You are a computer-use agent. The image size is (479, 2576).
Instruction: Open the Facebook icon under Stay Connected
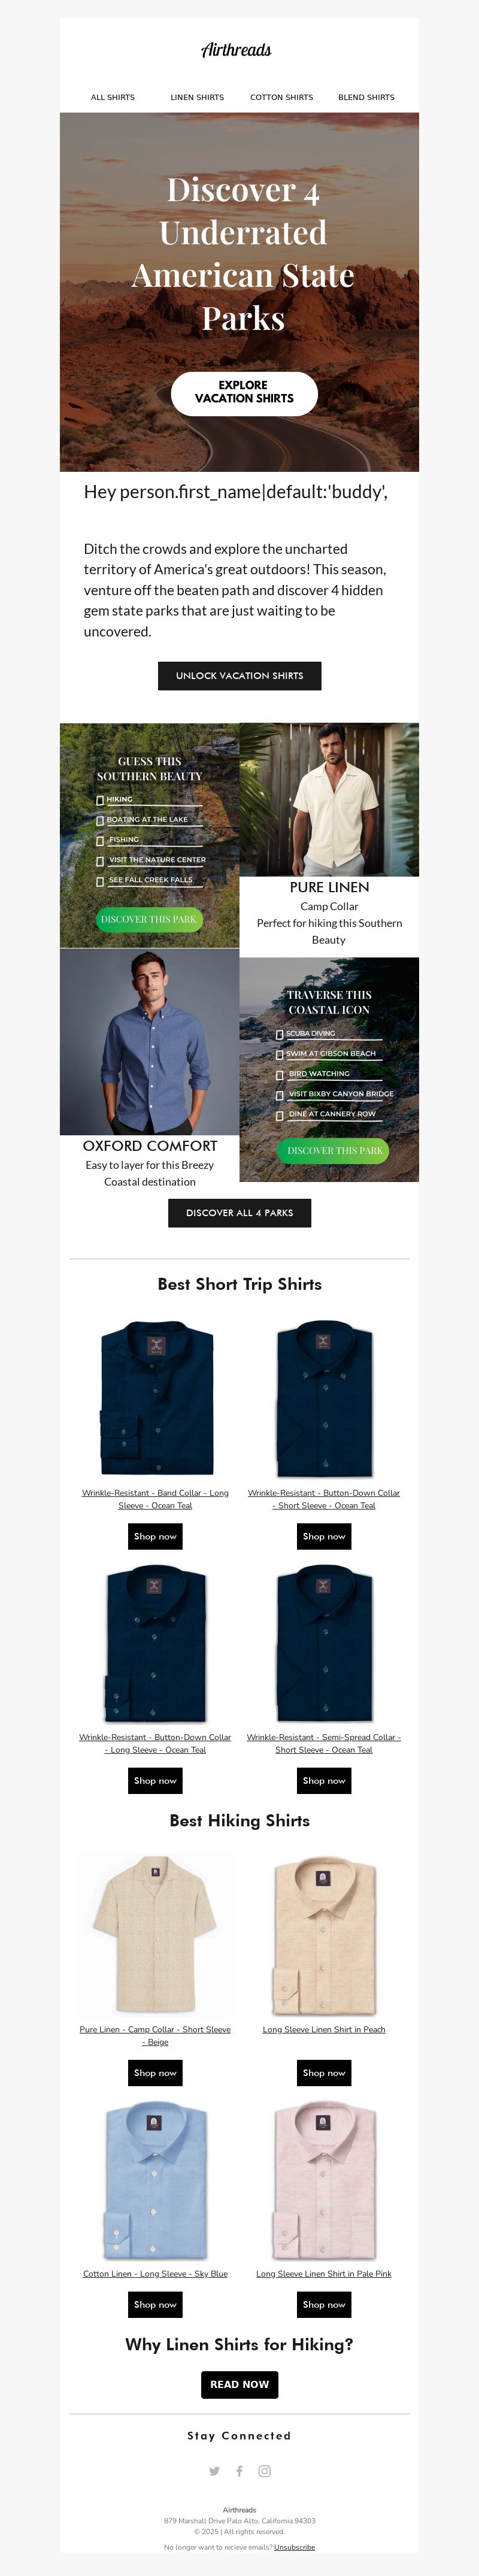point(239,2471)
